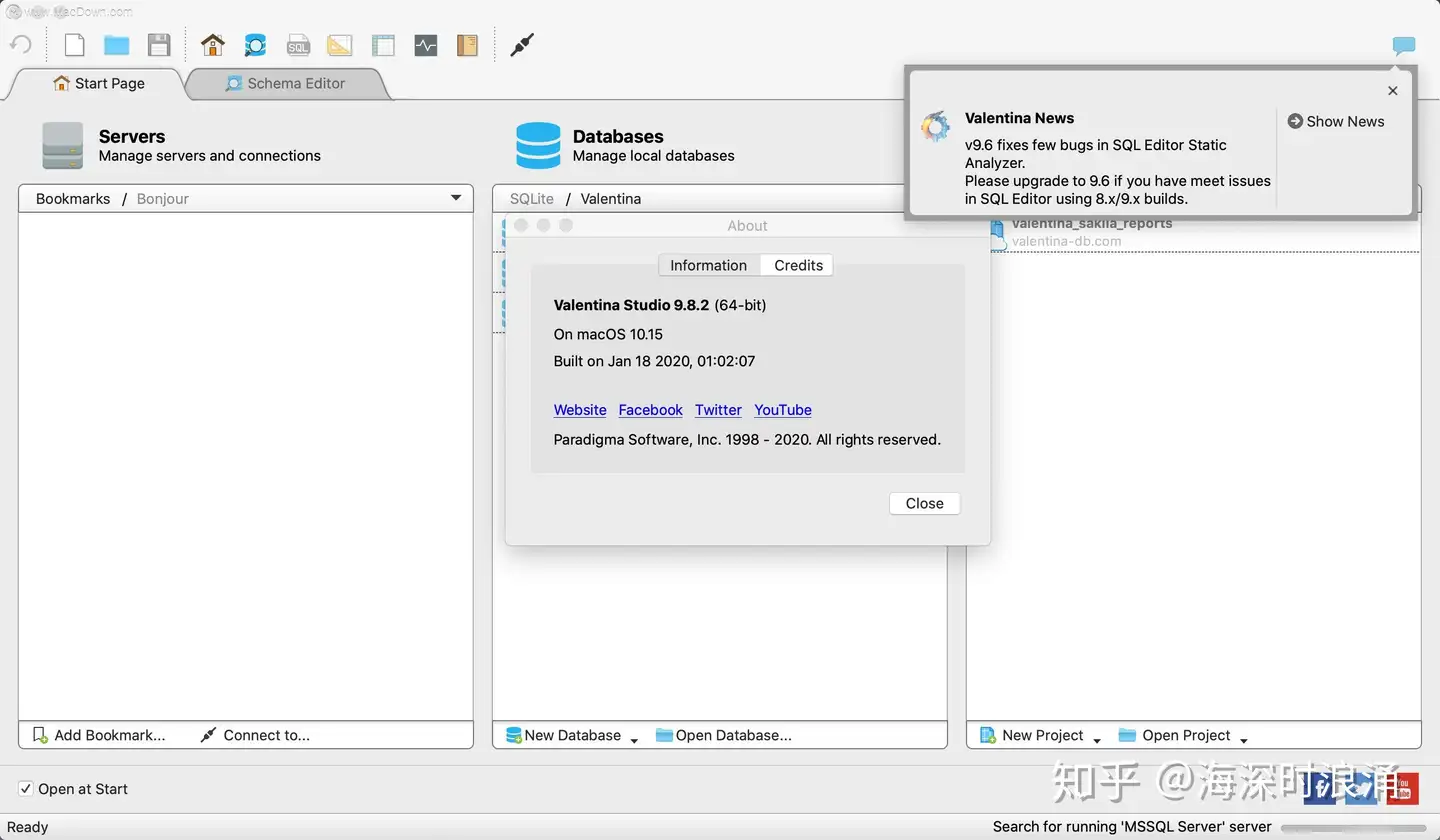
Task: Click the Valentina News gear logo
Action: point(935,126)
